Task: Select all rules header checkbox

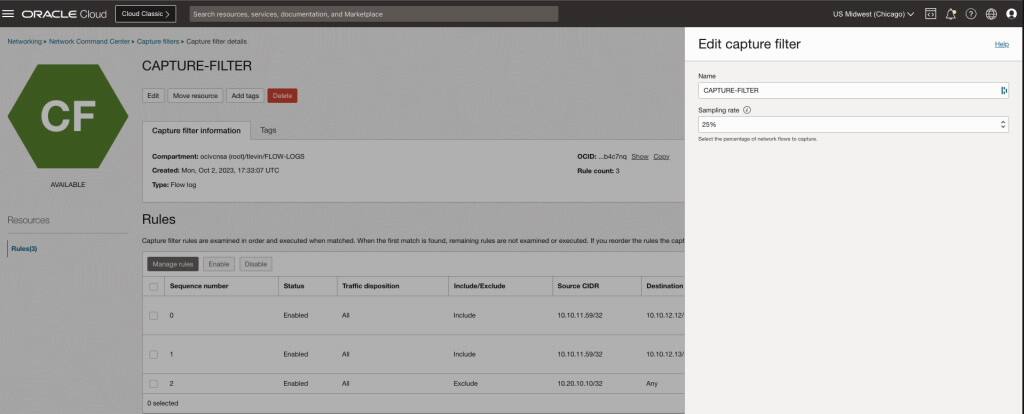Action: [x=153, y=286]
